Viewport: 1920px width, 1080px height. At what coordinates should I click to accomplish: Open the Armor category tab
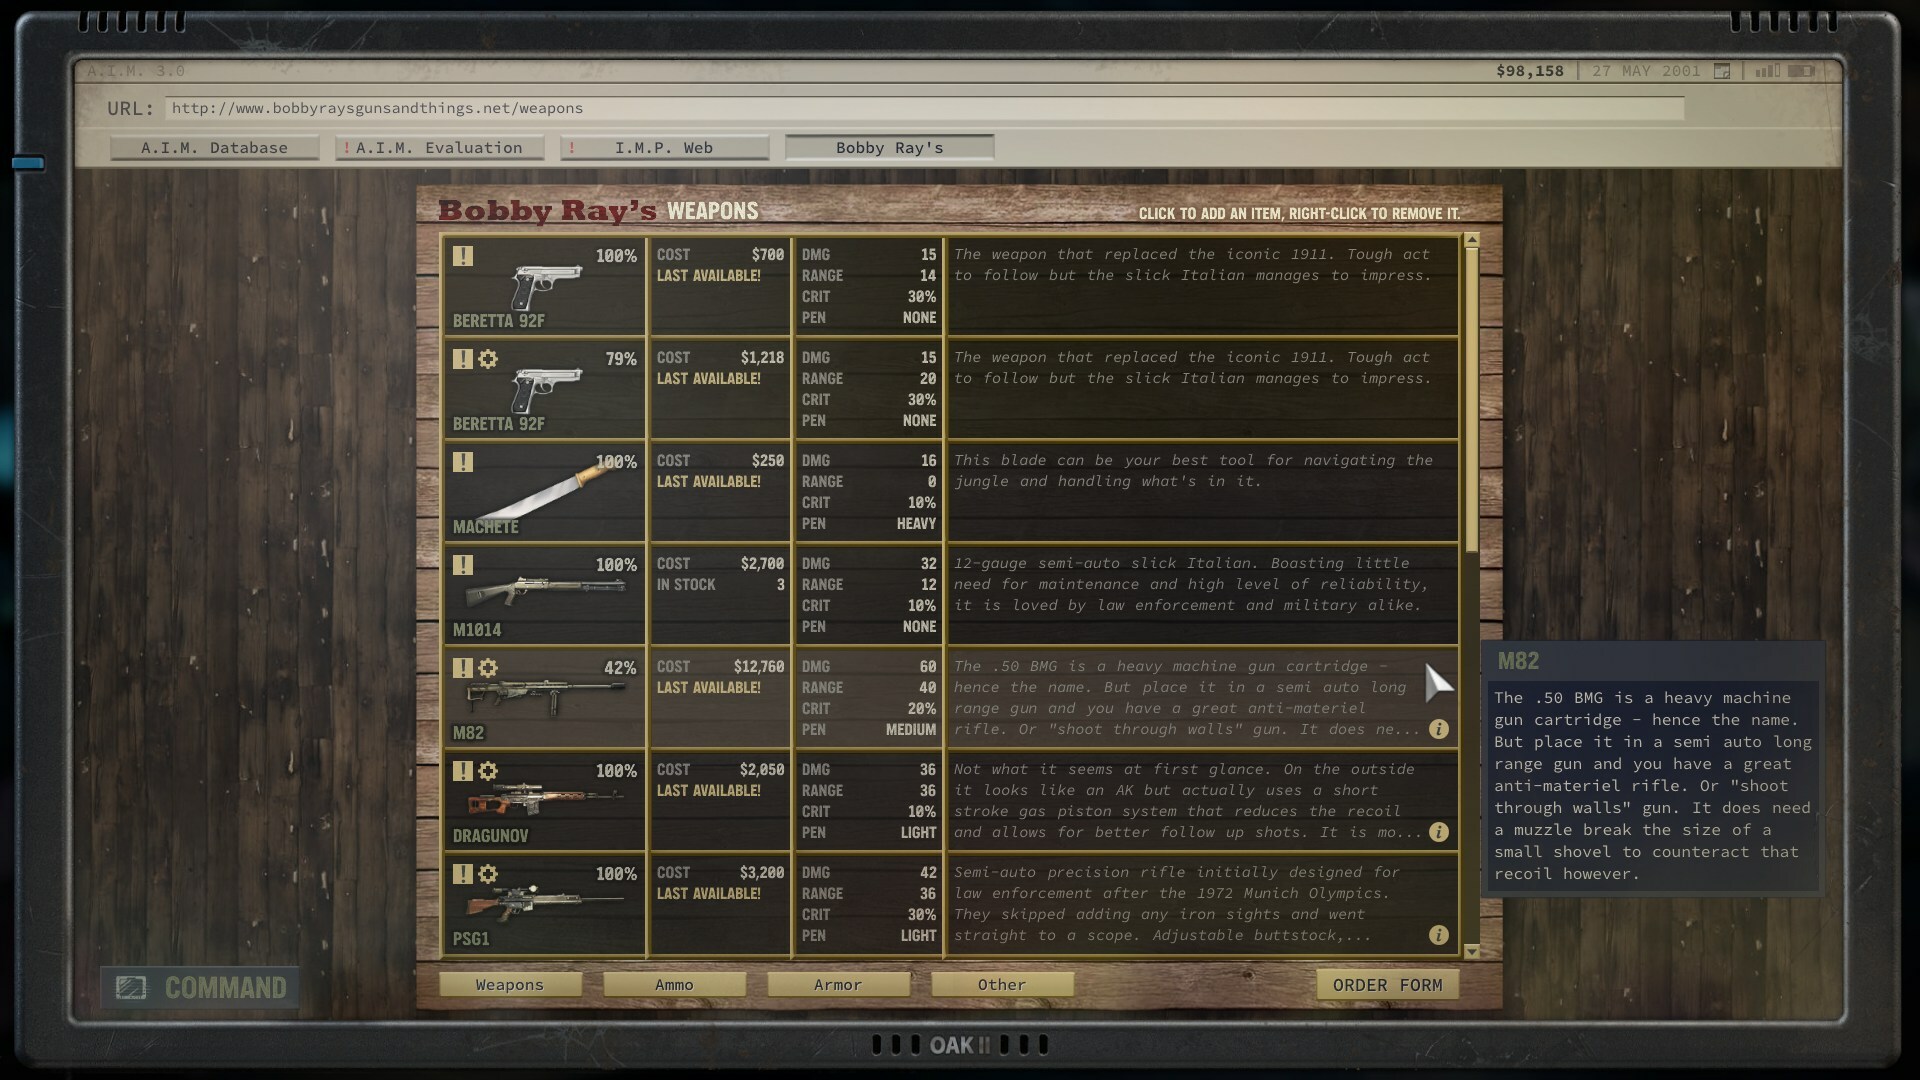pos(838,985)
